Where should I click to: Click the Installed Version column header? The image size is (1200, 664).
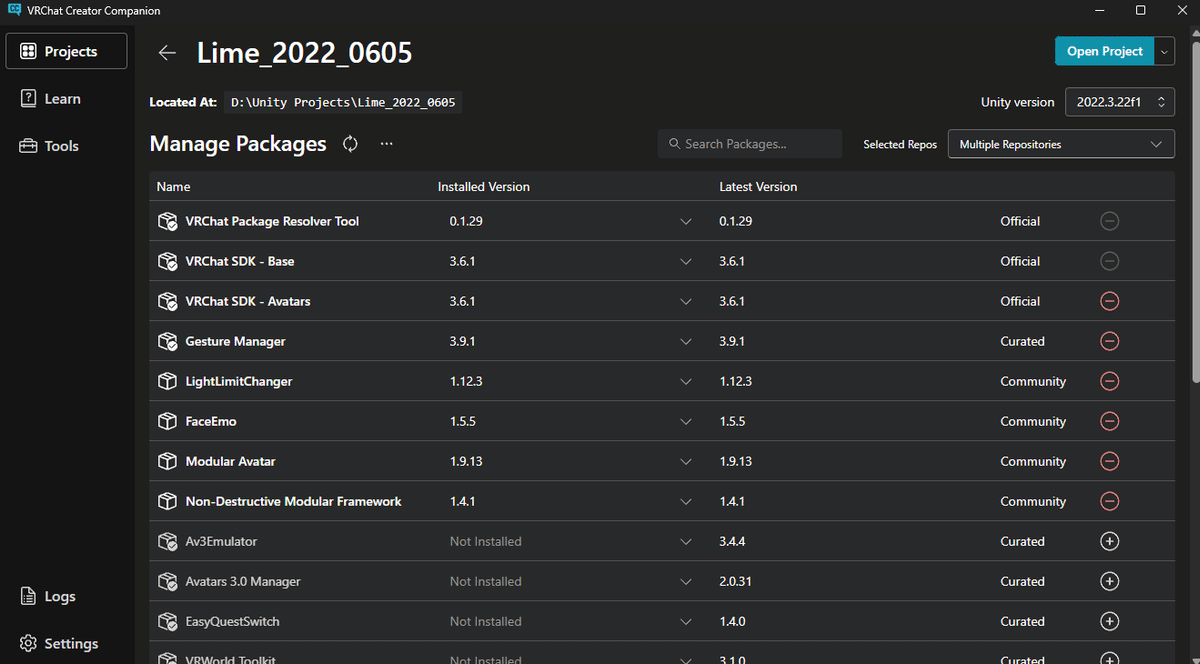[484, 187]
